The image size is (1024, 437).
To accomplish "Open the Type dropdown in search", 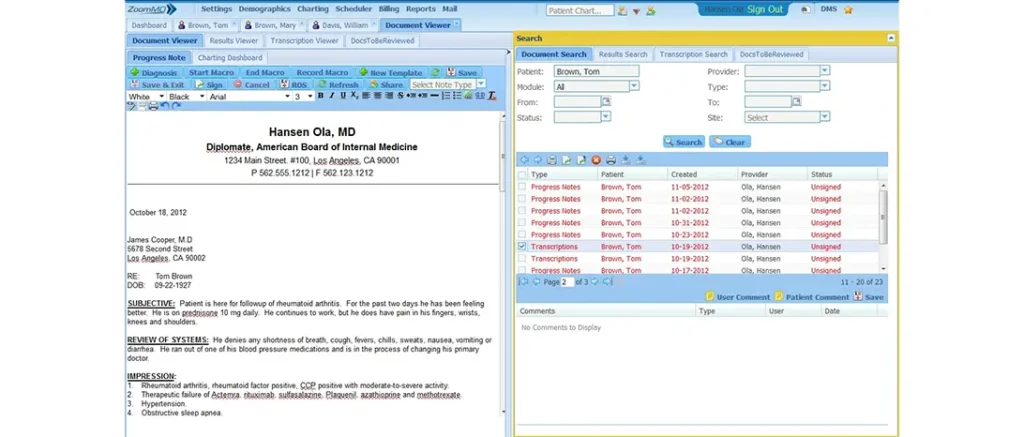I will (825, 86).
